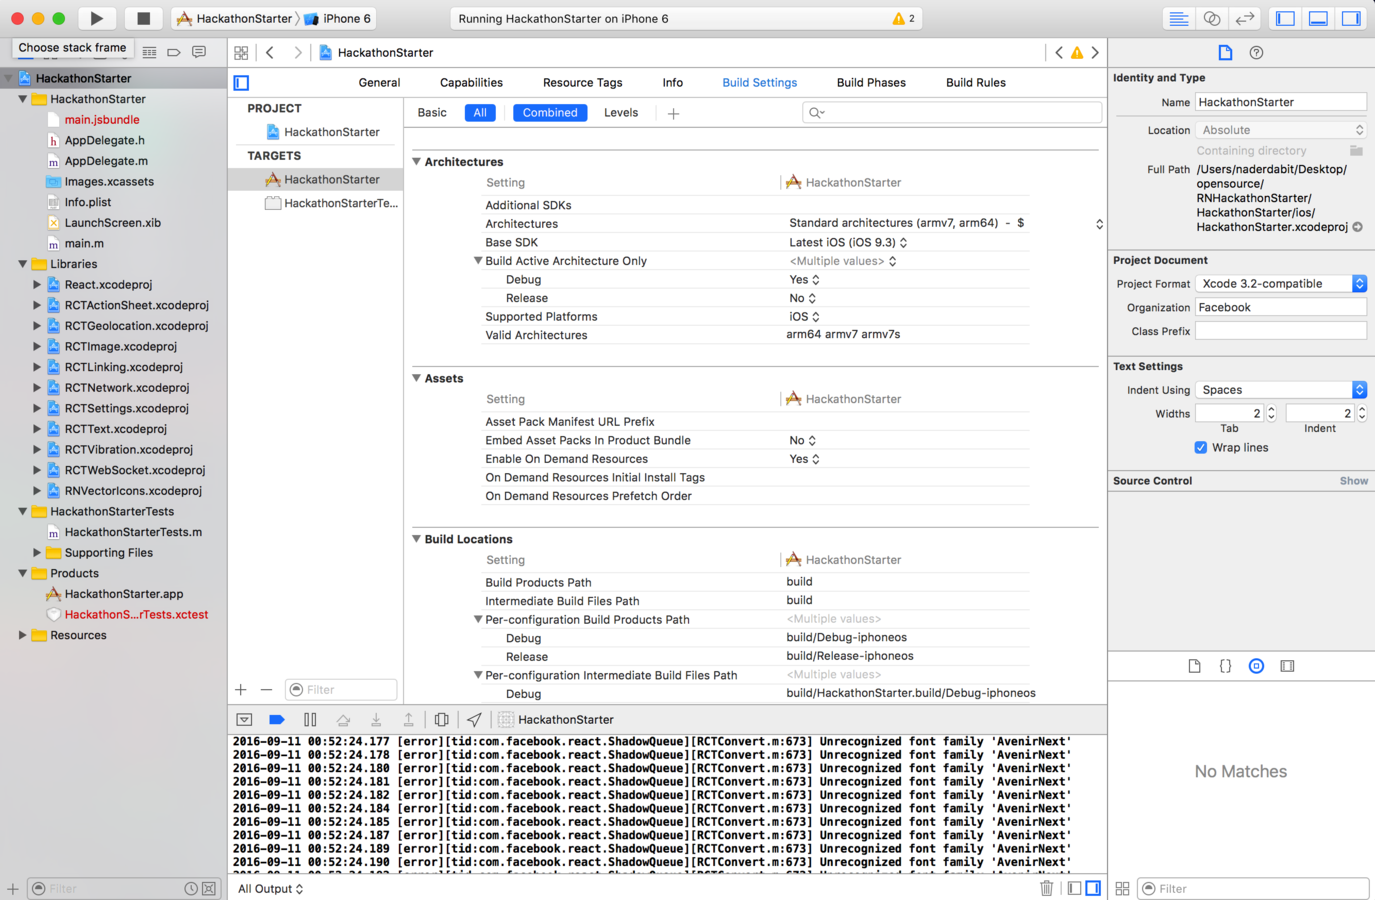
Task: Open the General tab
Action: [379, 83]
